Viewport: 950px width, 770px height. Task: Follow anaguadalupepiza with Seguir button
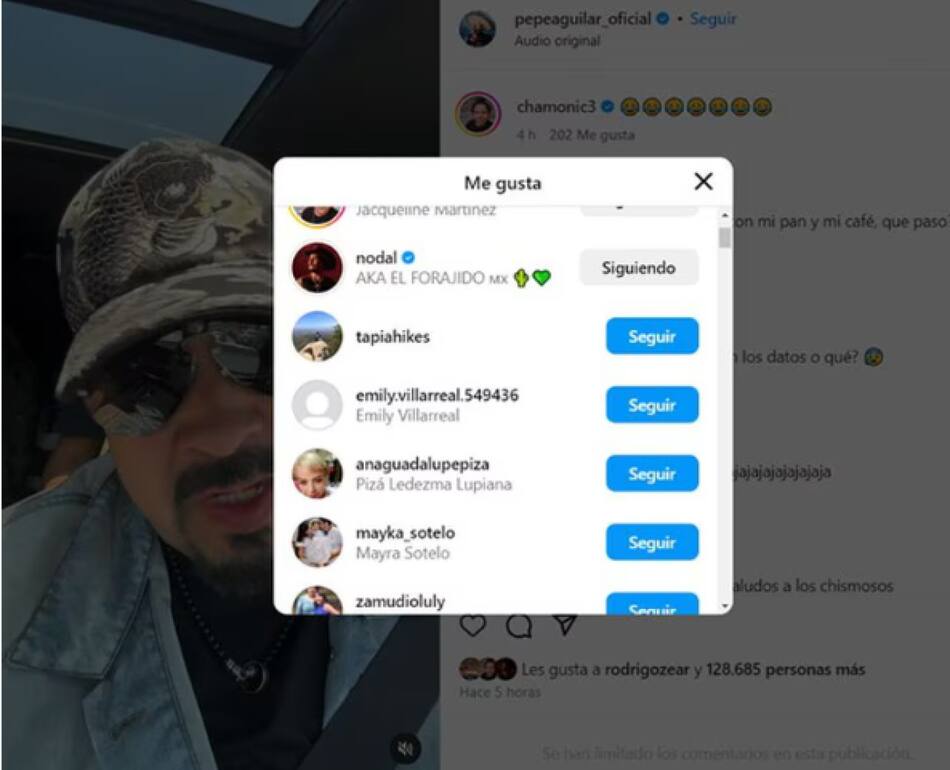pos(652,474)
